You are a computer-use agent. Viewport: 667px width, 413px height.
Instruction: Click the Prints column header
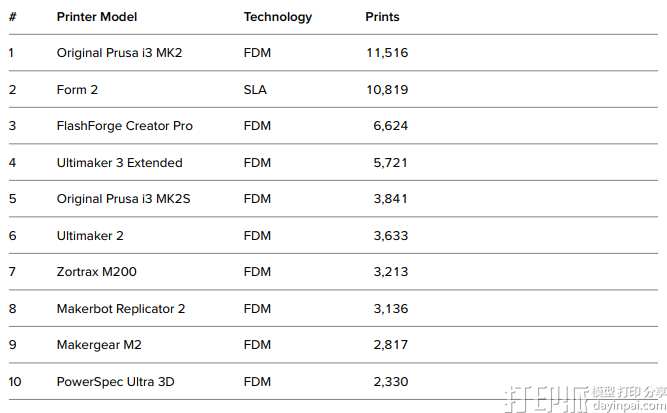click(382, 17)
